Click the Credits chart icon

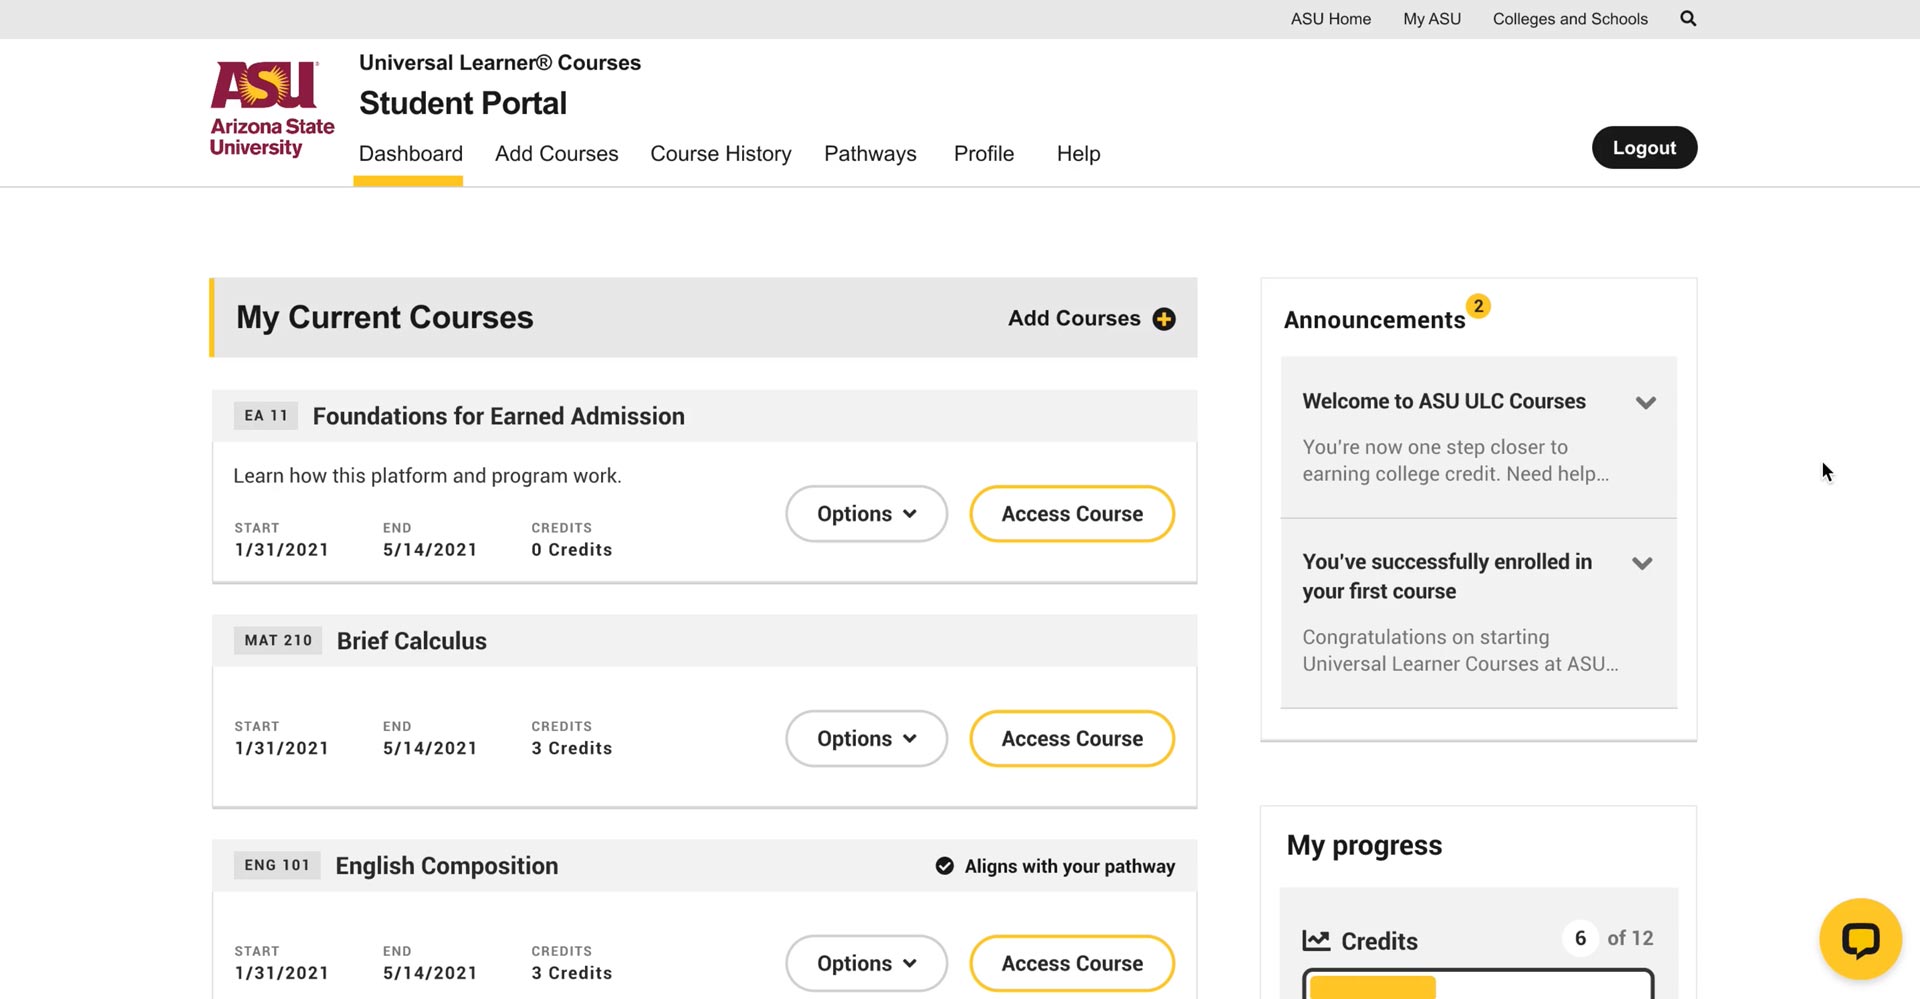tap(1316, 940)
